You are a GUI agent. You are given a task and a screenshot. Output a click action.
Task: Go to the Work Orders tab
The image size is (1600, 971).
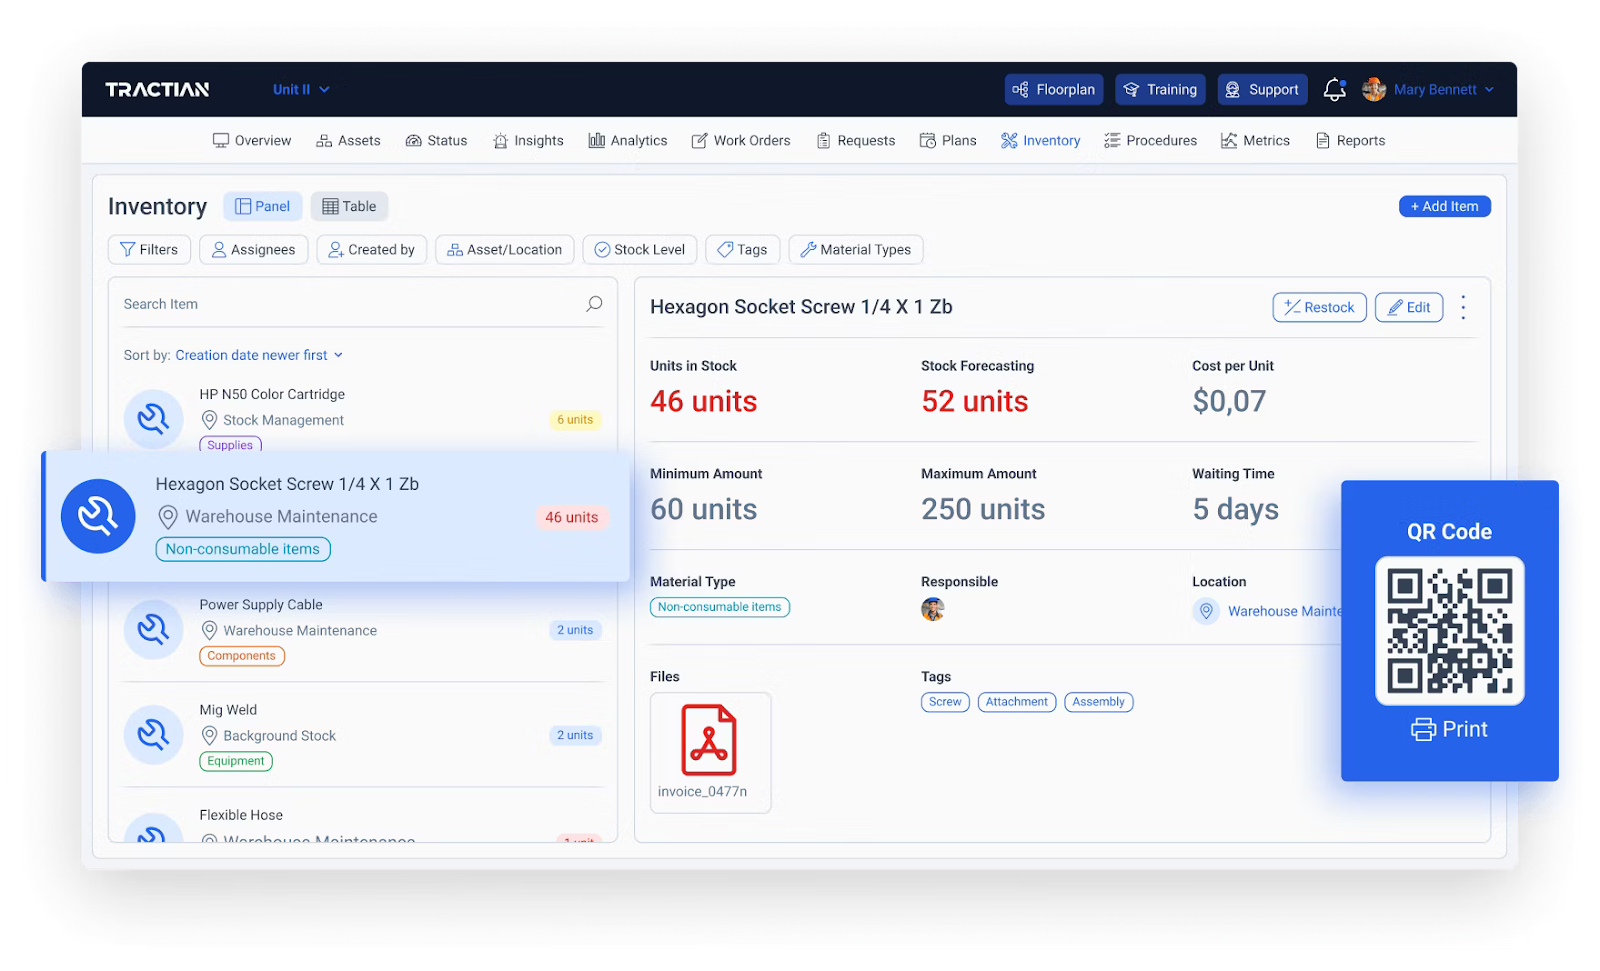(741, 141)
